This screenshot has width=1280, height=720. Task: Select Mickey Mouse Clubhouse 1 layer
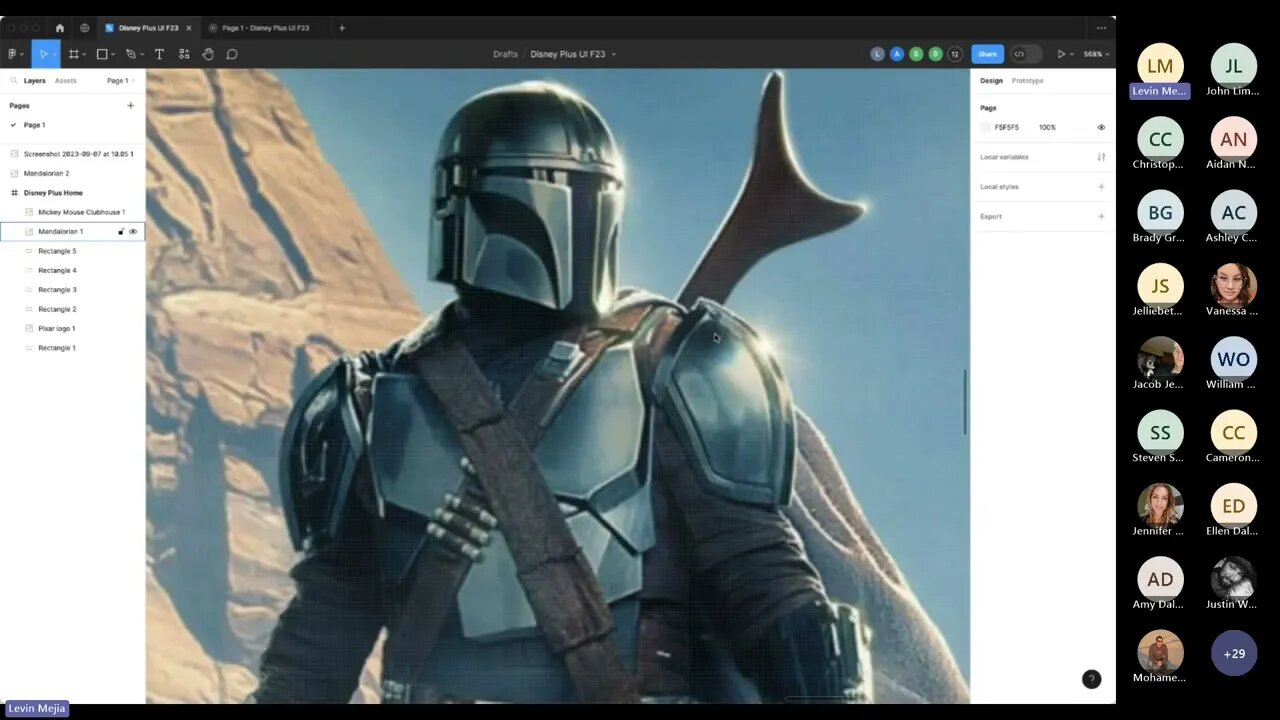pos(72,212)
